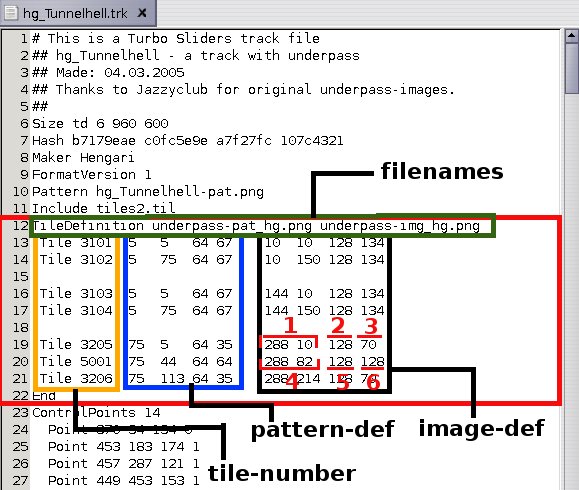This screenshot has height=490, width=579.
Task: Click the vertical scrollbar track below thumb
Action: [x=572, y=292]
